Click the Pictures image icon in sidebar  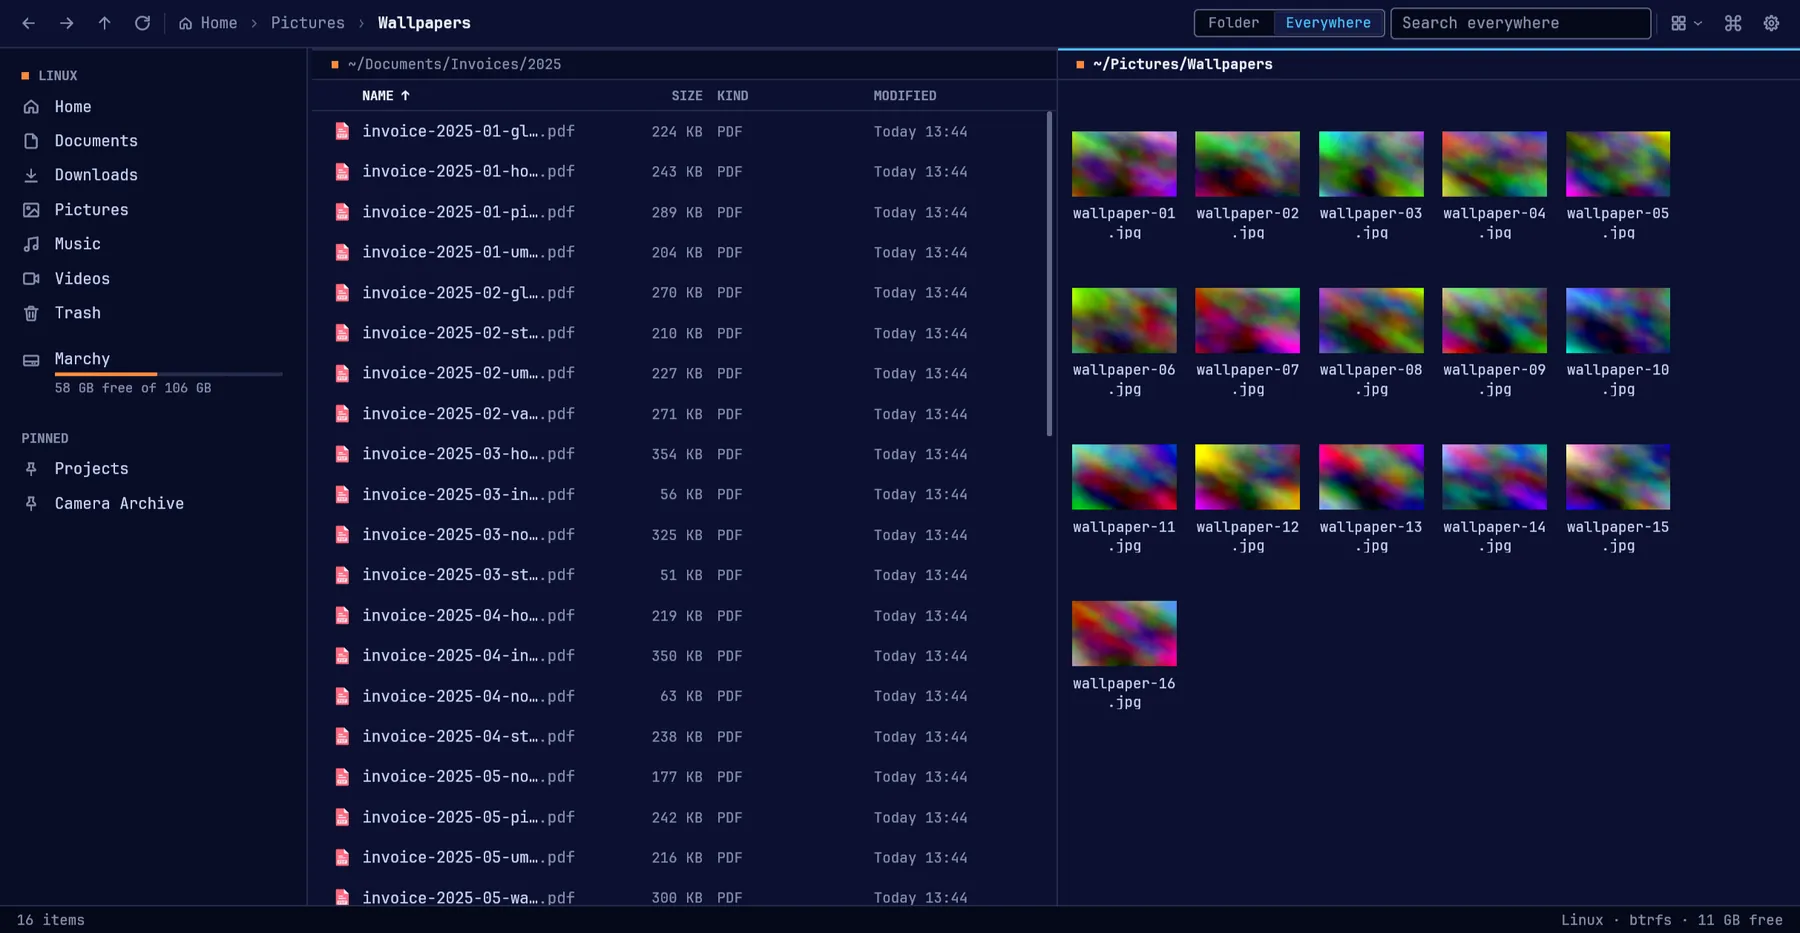[x=31, y=210]
